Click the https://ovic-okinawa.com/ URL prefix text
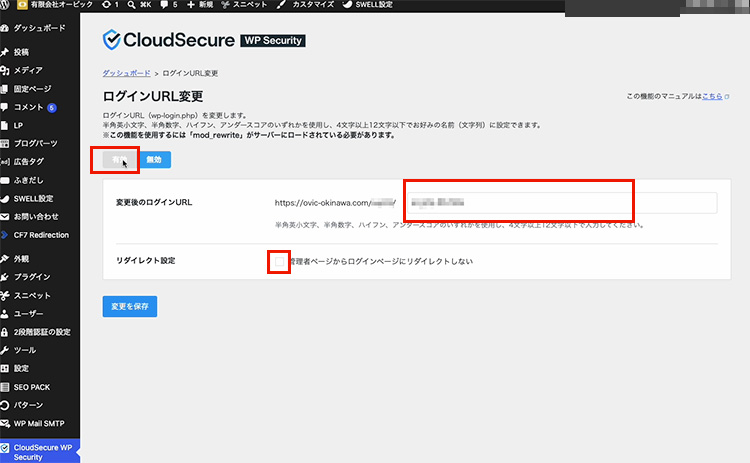Image resolution: width=750 pixels, height=463 pixels. point(322,203)
